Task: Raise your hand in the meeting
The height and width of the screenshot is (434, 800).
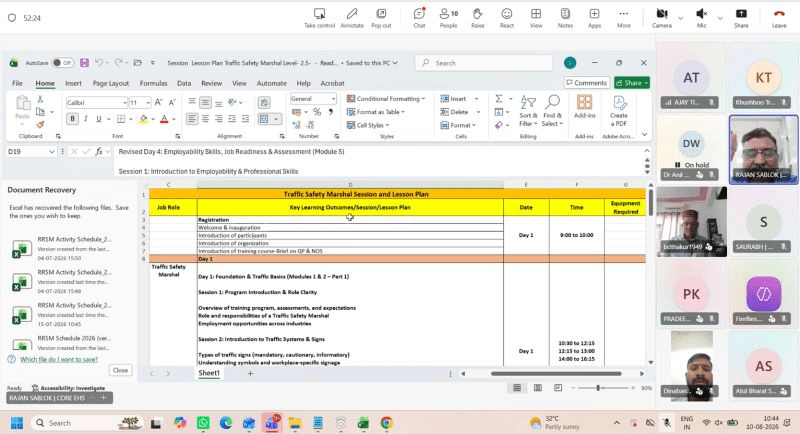Action: 478,18
